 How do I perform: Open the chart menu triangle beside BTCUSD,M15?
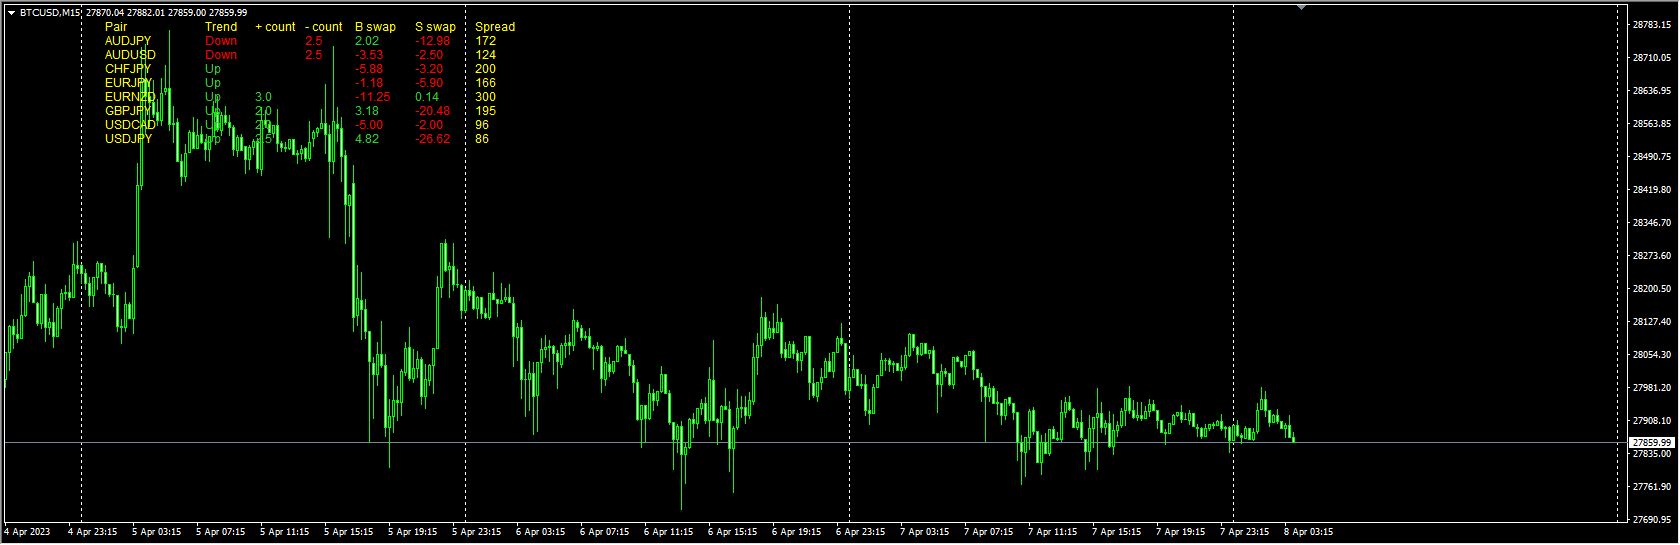coord(11,13)
